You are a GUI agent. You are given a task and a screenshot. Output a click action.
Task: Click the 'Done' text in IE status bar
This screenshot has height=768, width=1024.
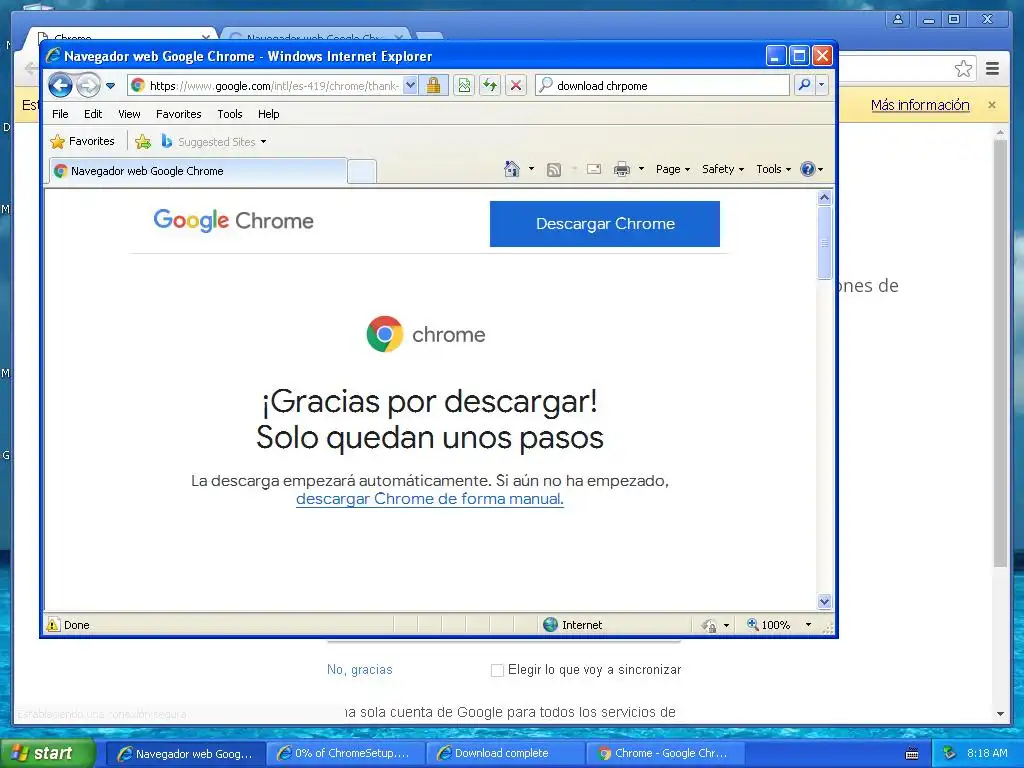point(76,625)
